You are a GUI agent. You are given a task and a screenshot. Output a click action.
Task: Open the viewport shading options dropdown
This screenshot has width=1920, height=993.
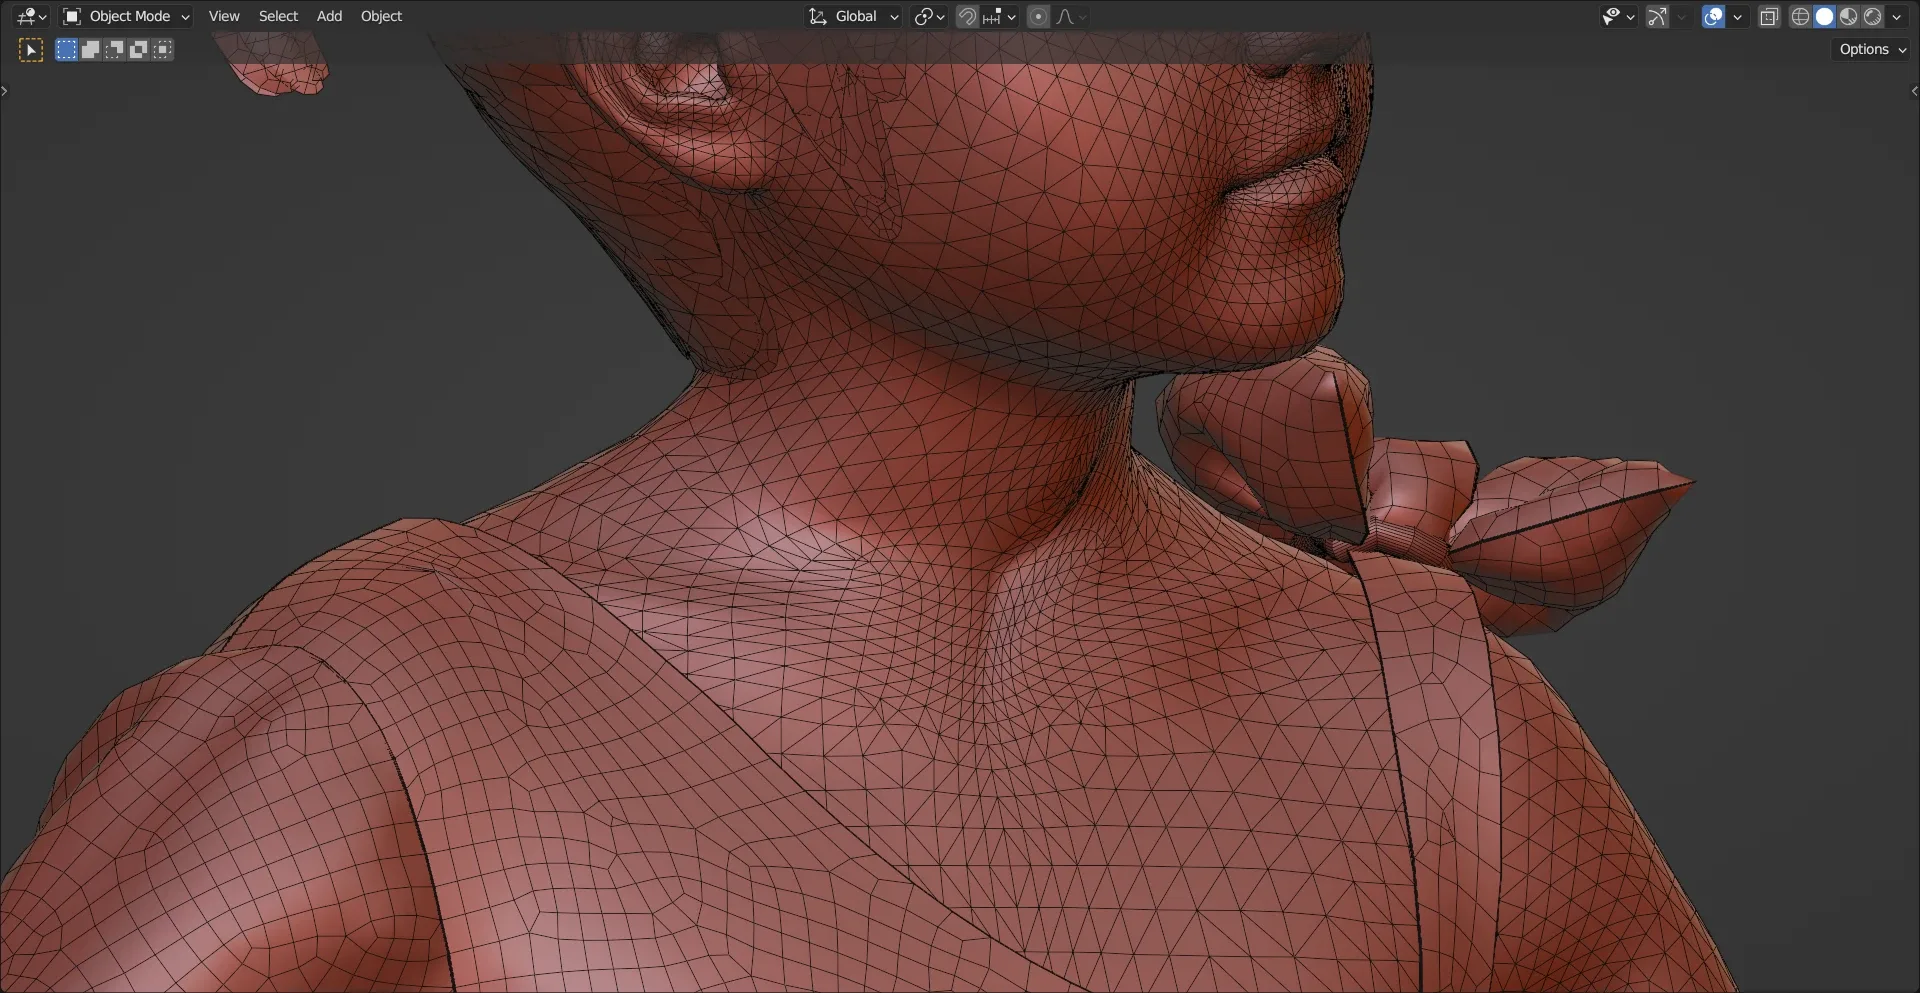[1896, 16]
